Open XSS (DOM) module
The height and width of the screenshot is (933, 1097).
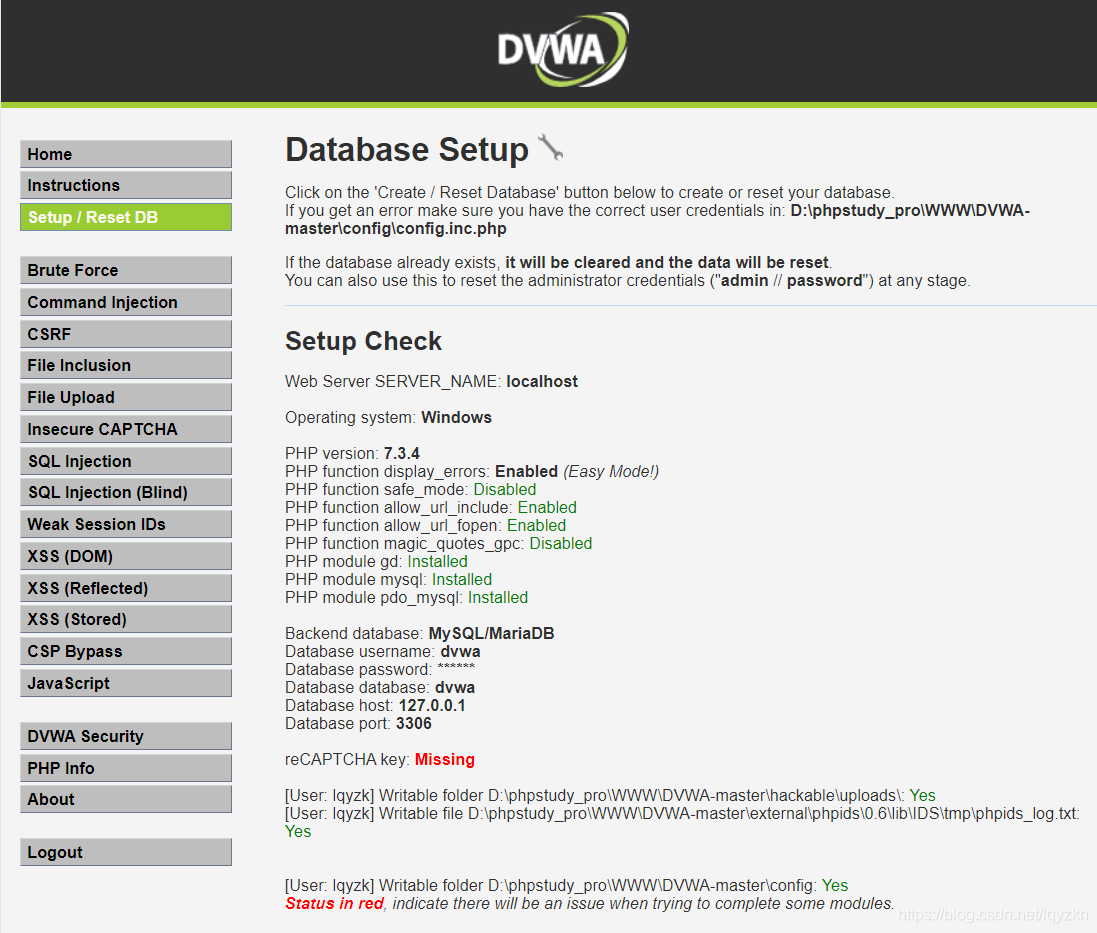point(126,556)
